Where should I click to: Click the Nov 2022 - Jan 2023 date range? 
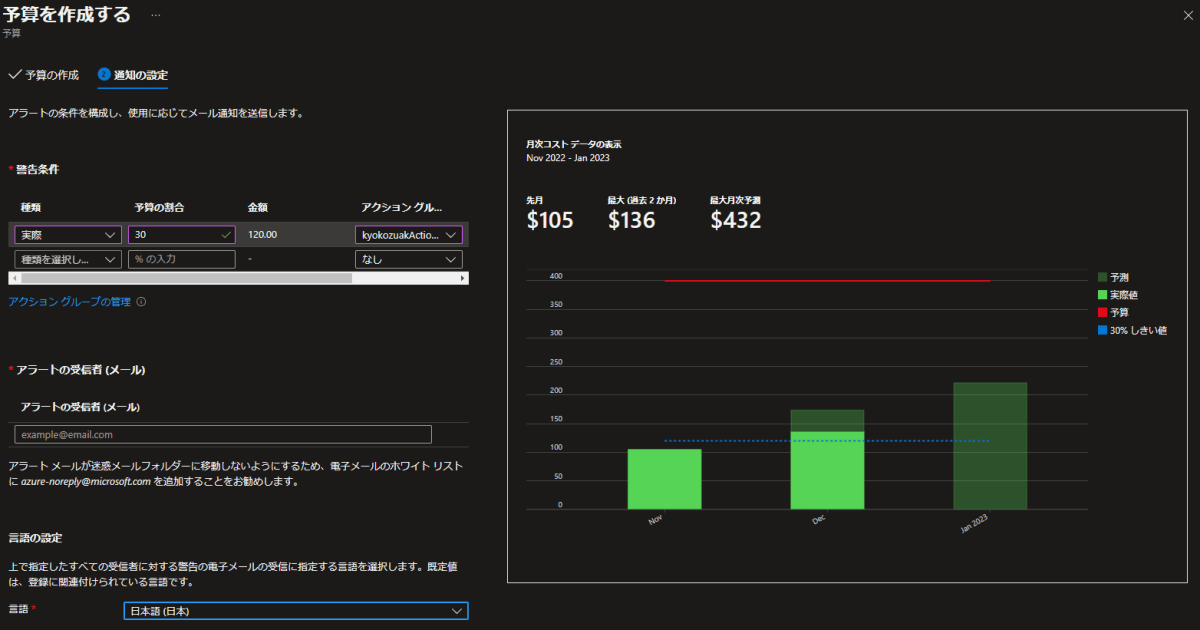tap(568, 158)
